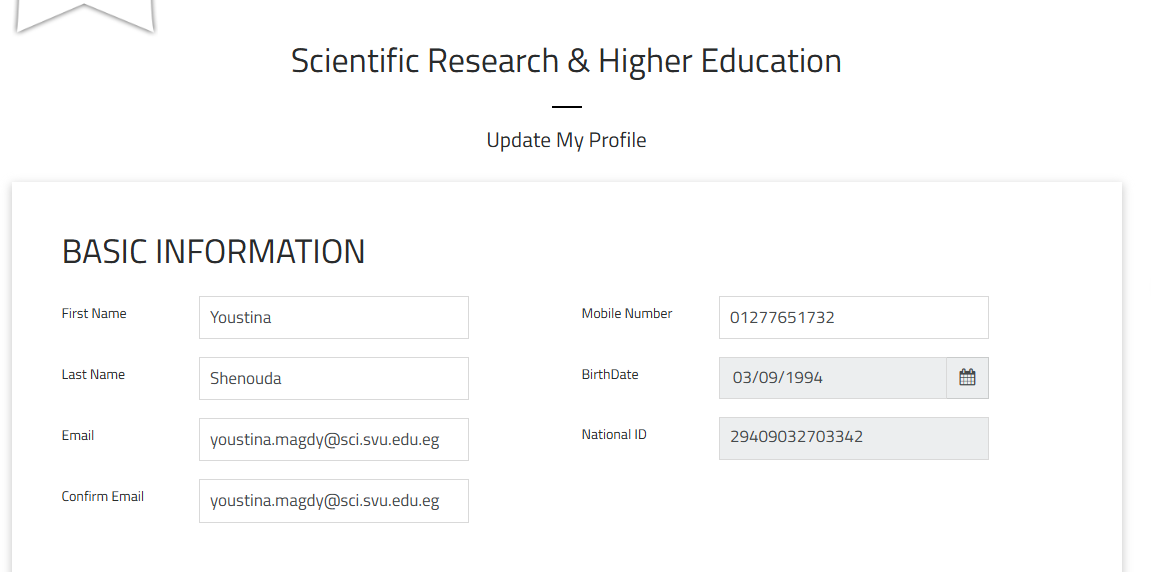Screen dimensions: 1151x572
Task: Click the Scientific Research & Higher Education title
Action: pyautogui.click(x=566, y=61)
